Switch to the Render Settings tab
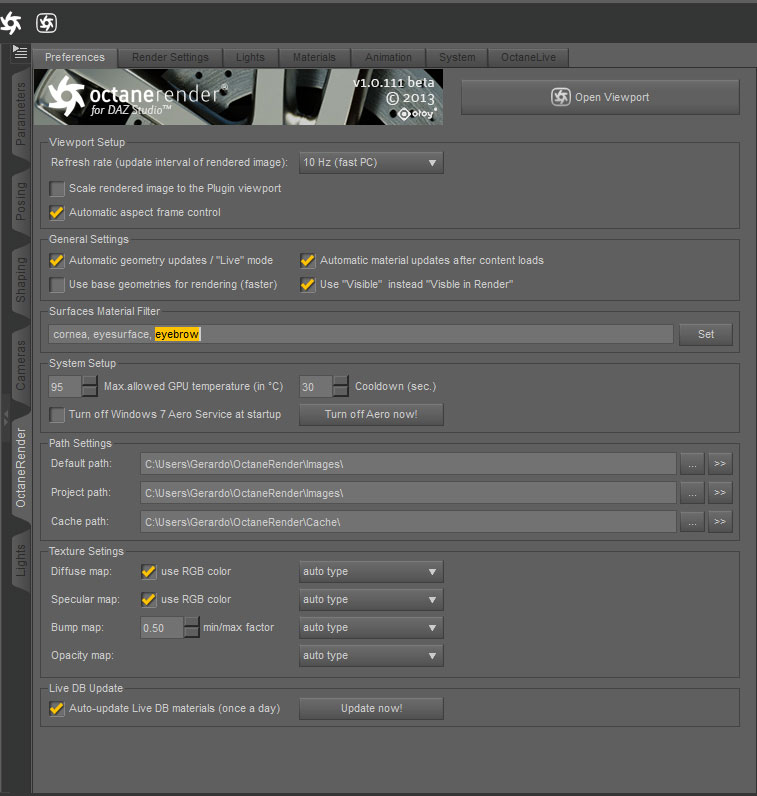Image resolution: width=757 pixels, height=796 pixels. pyautogui.click(x=170, y=57)
